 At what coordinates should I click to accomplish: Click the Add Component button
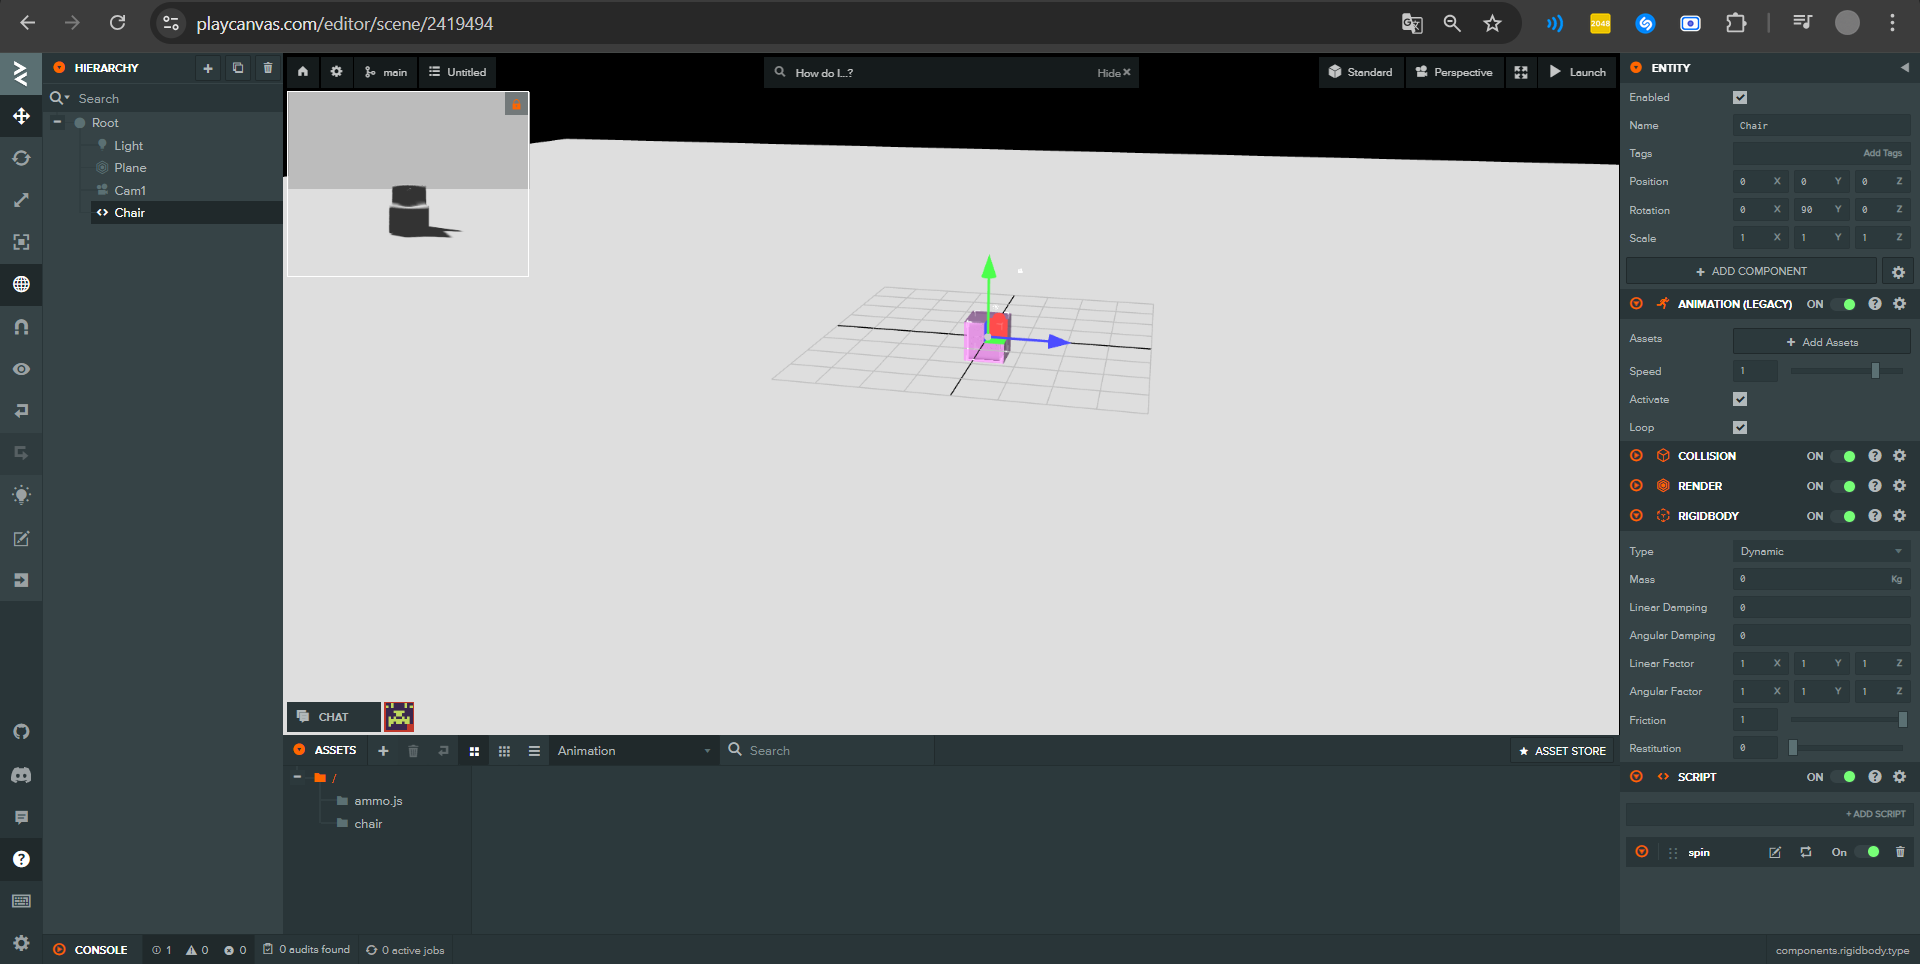pos(1750,271)
